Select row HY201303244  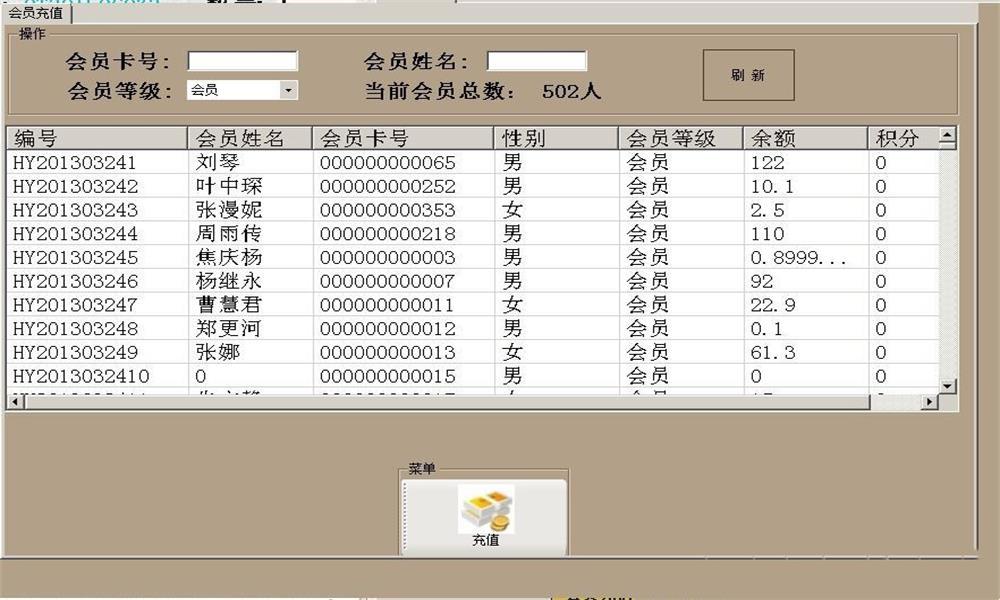click(473, 233)
